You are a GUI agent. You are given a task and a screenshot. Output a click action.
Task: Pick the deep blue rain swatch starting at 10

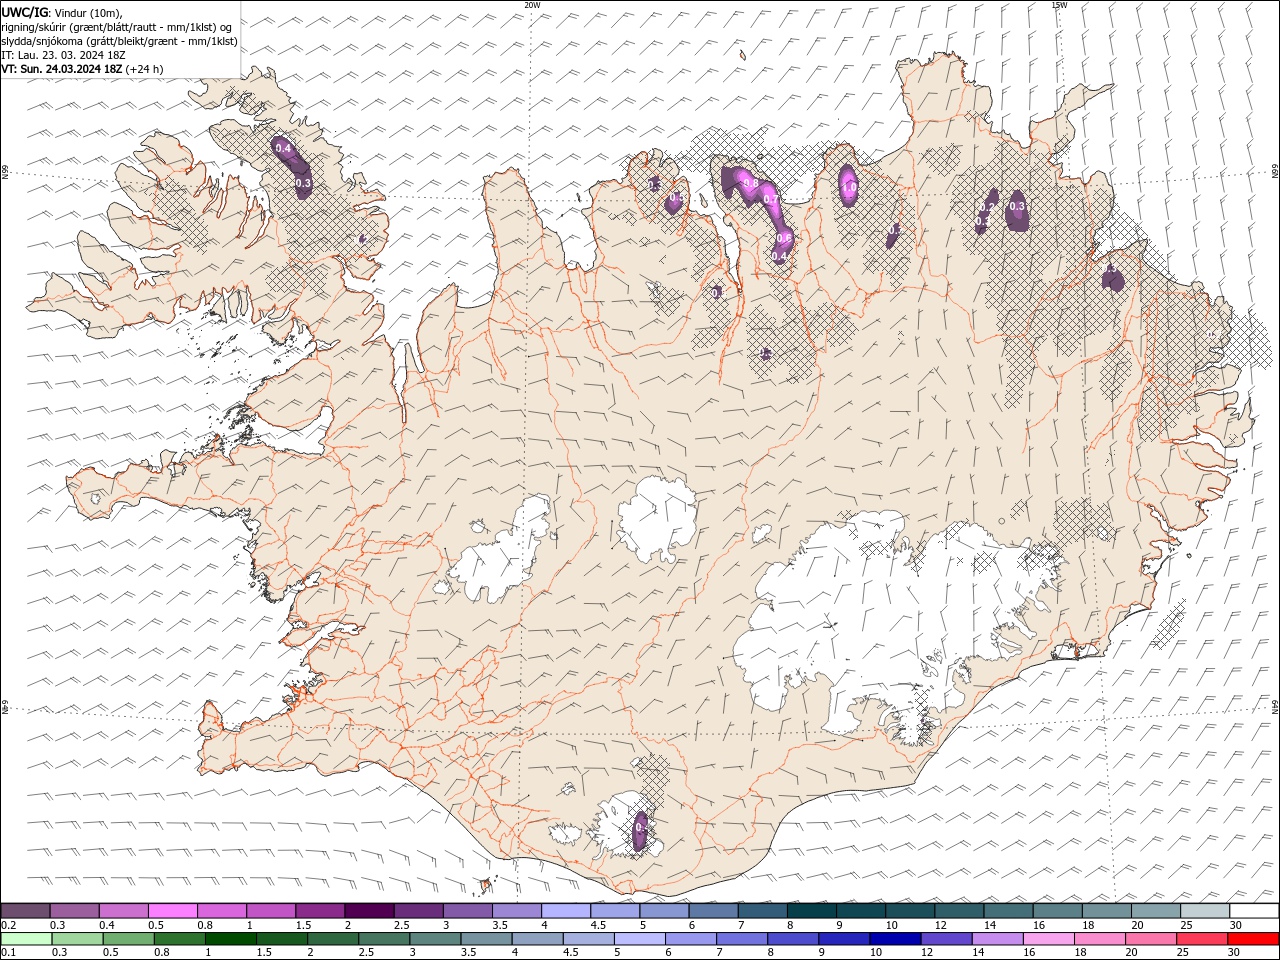pos(895,939)
